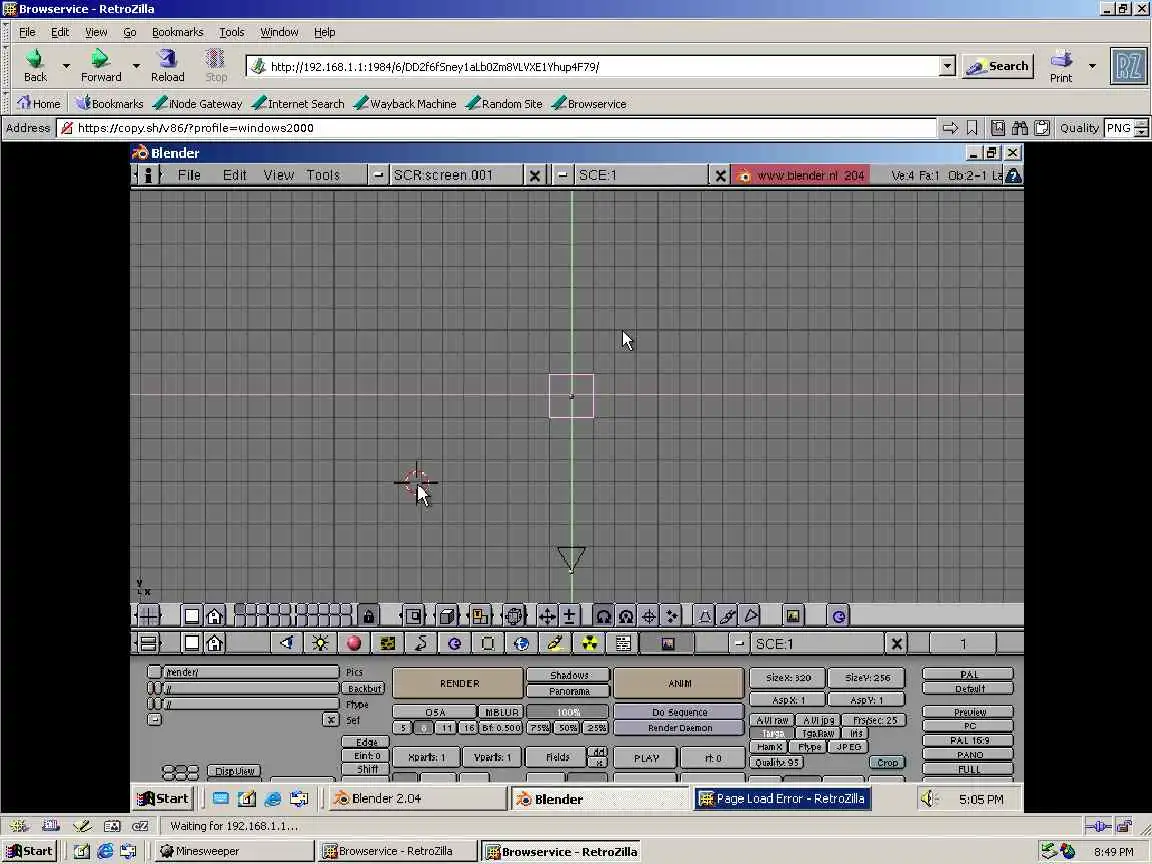This screenshot has height=864, width=1152.
Task: Click the RENDER button
Action: [458, 683]
